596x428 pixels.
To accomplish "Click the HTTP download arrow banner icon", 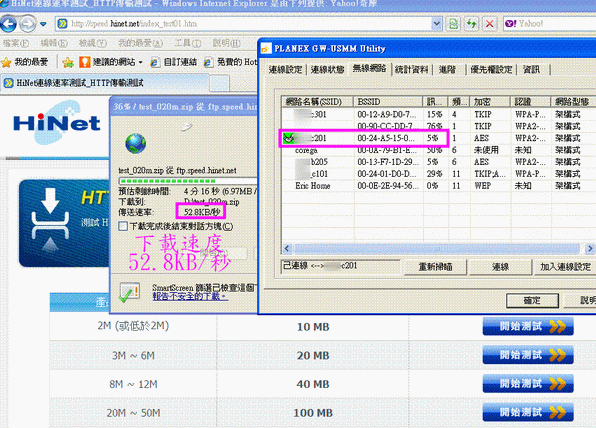I will pyautogui.click(x=50, y=220).
